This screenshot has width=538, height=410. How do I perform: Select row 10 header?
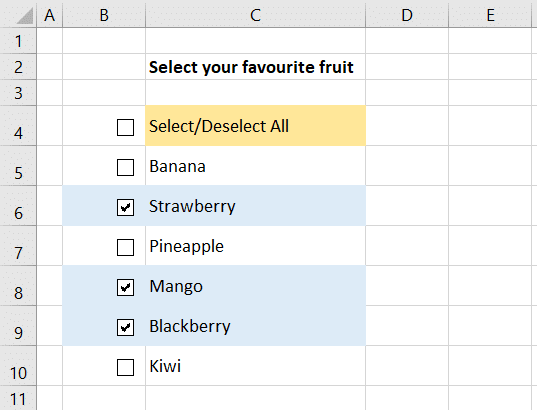pyautogui.click(x=18, y=366)
